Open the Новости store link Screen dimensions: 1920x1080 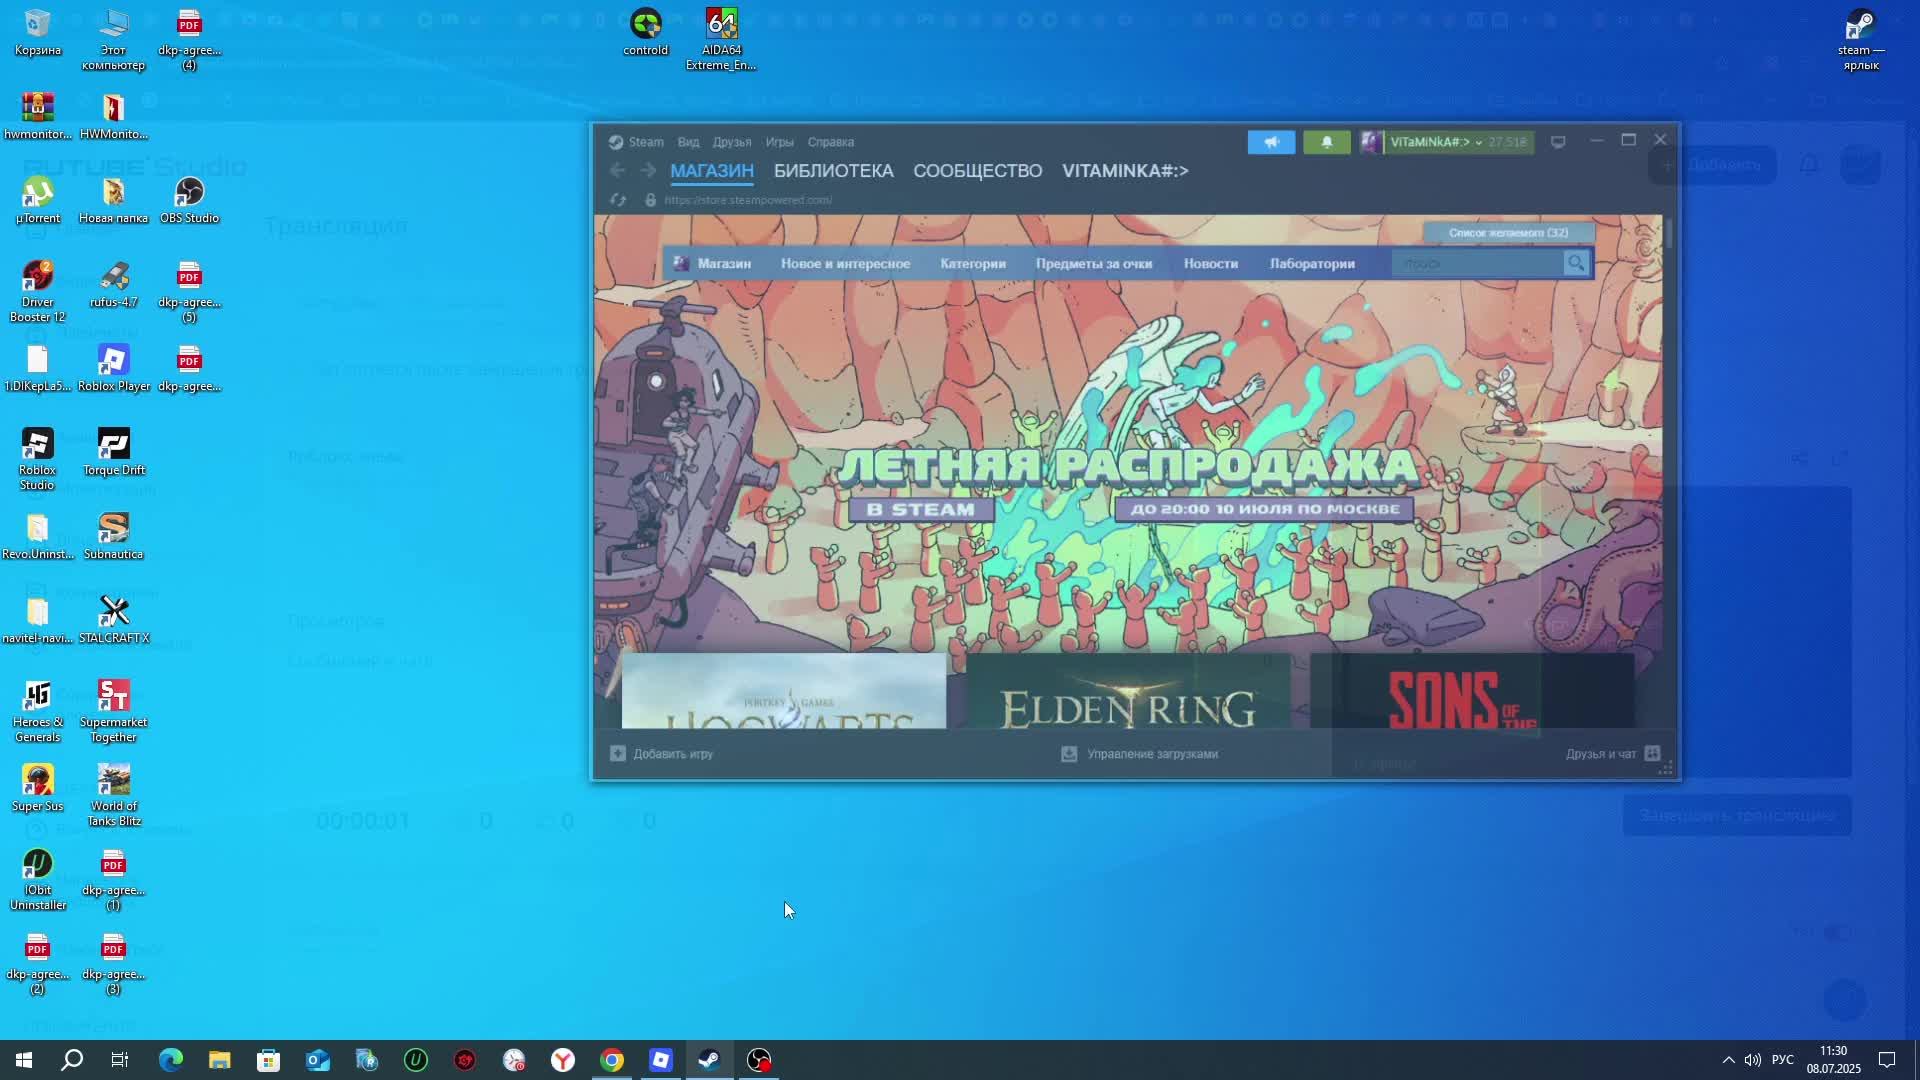pos(1211,264)
